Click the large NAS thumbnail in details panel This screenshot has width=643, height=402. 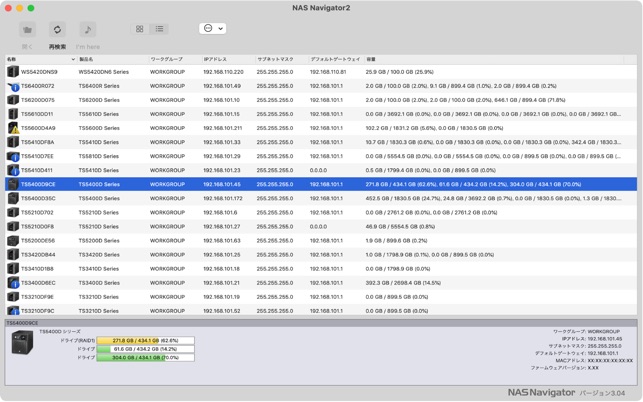[x=22, y=342]
